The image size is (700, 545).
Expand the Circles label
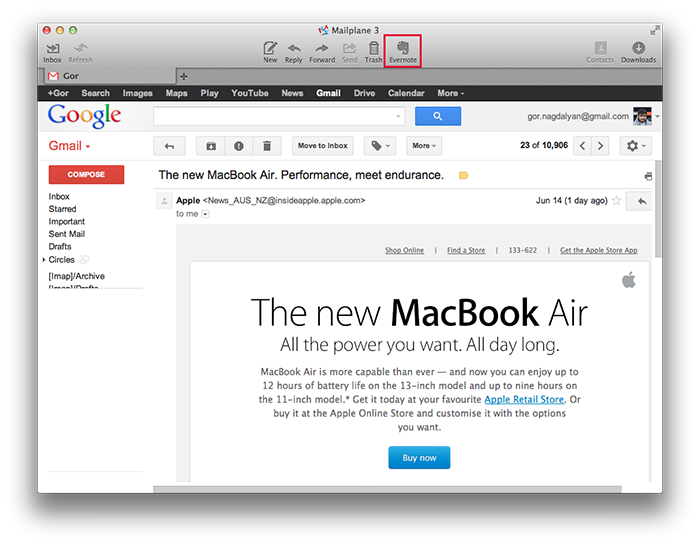coord(44,260)
